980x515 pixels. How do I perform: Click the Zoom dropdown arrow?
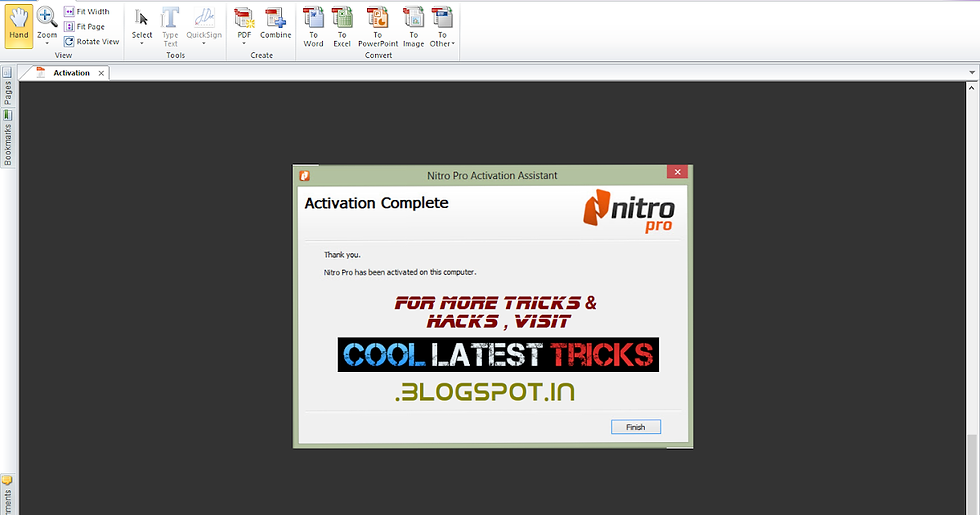47,43
